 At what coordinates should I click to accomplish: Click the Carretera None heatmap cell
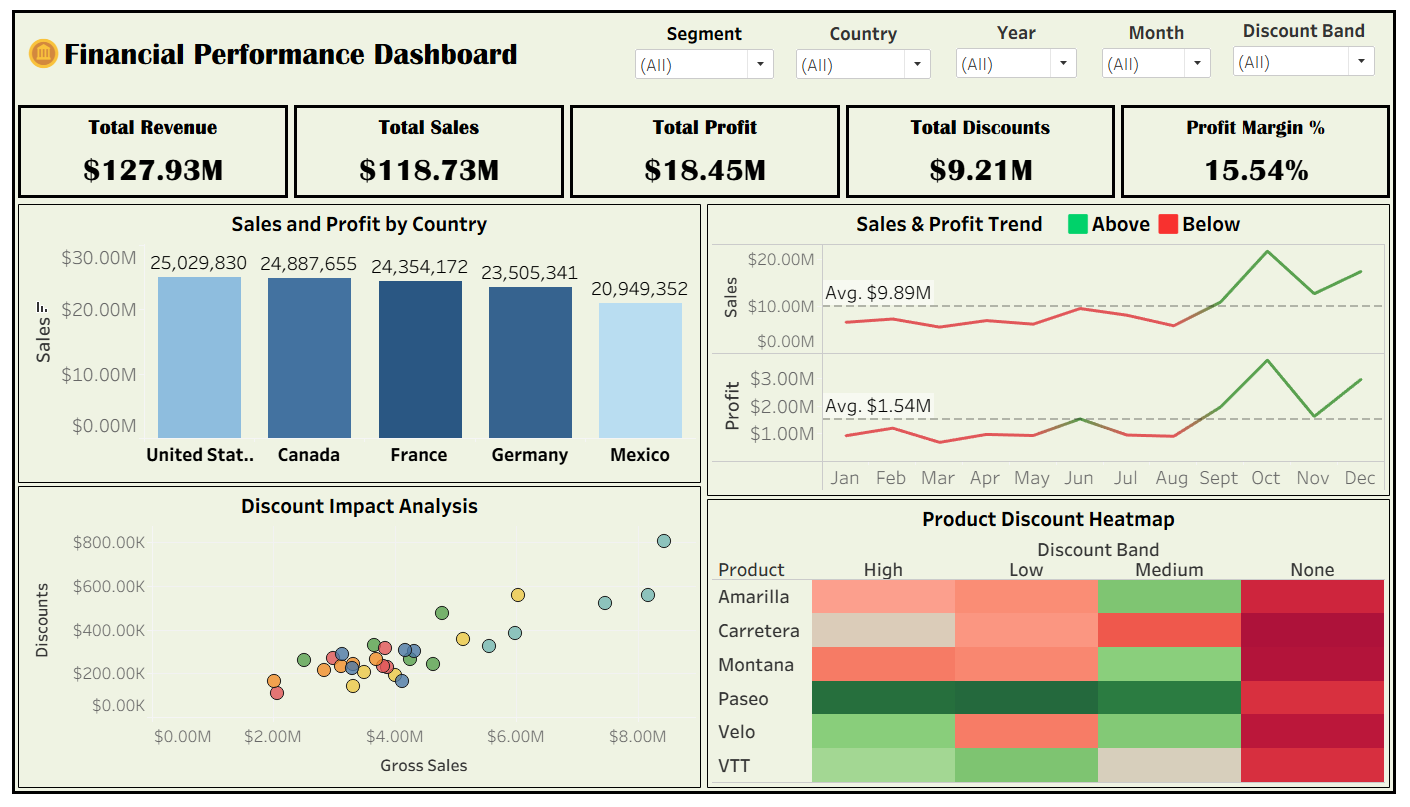[1312, 631]
